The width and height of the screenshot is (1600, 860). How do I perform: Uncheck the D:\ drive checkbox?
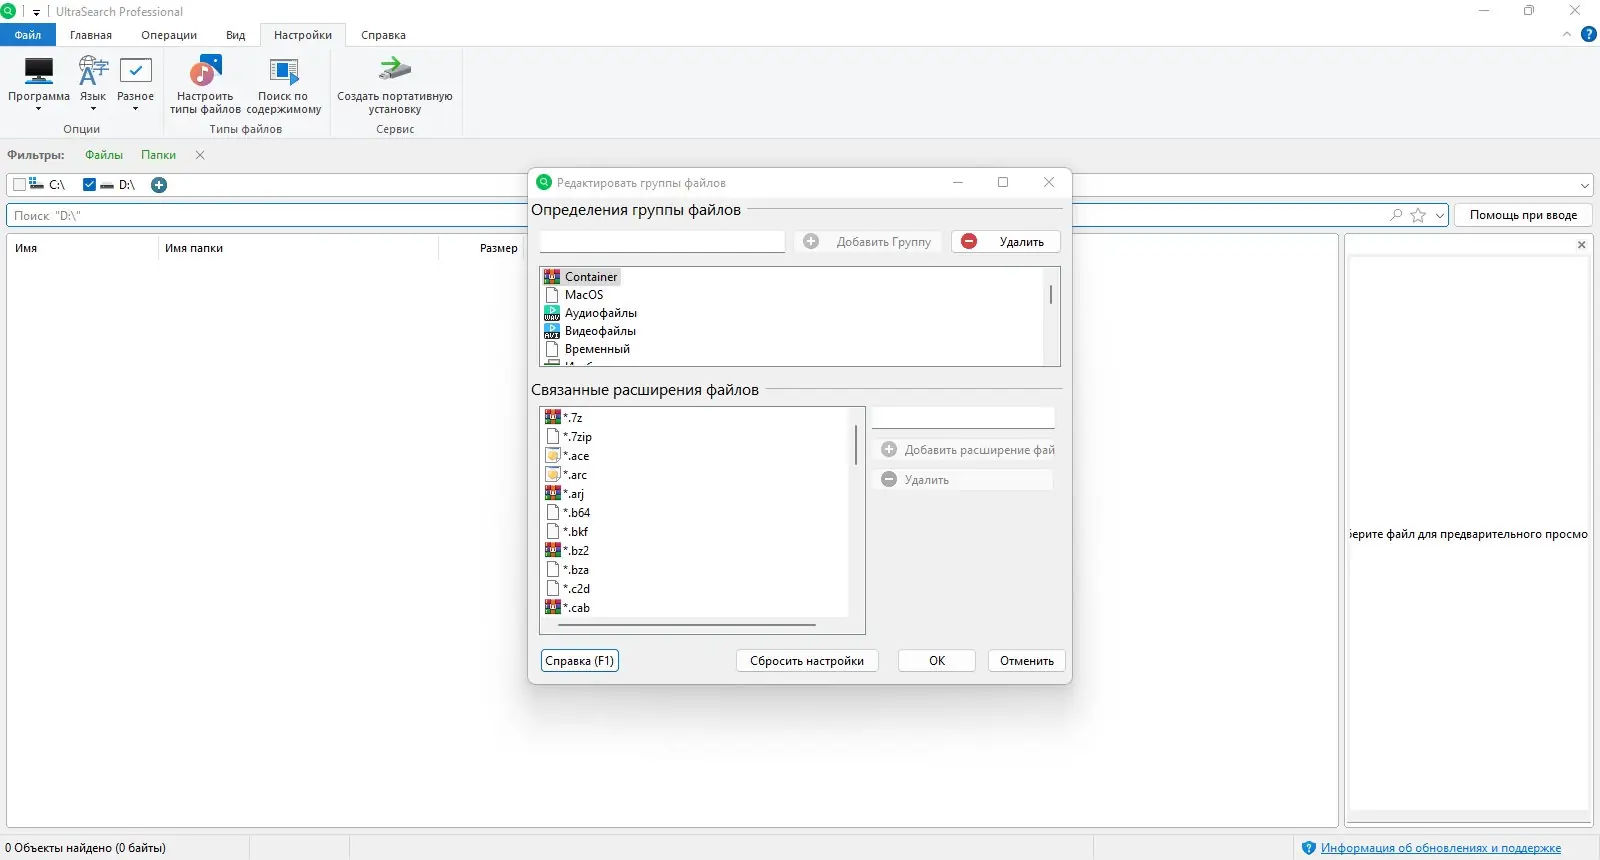[89, 185]
